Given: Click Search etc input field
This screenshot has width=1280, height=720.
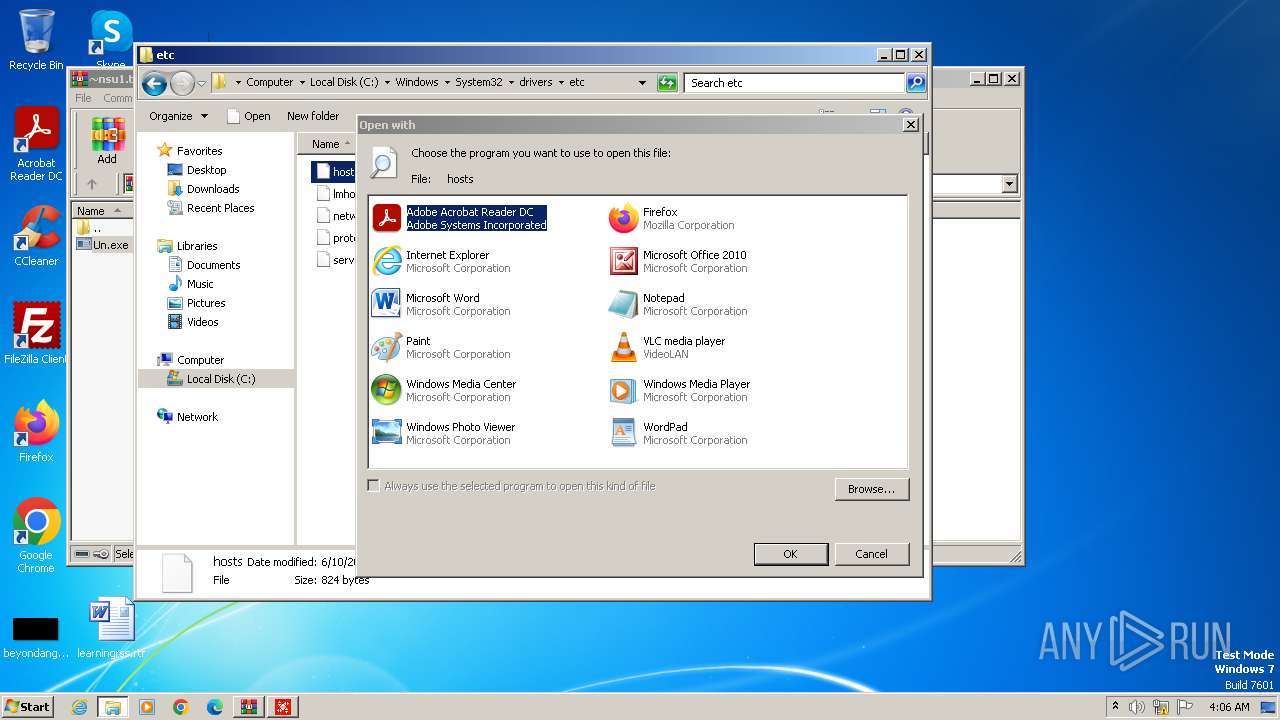Looking at the screenshot, I should pos(795,83).
